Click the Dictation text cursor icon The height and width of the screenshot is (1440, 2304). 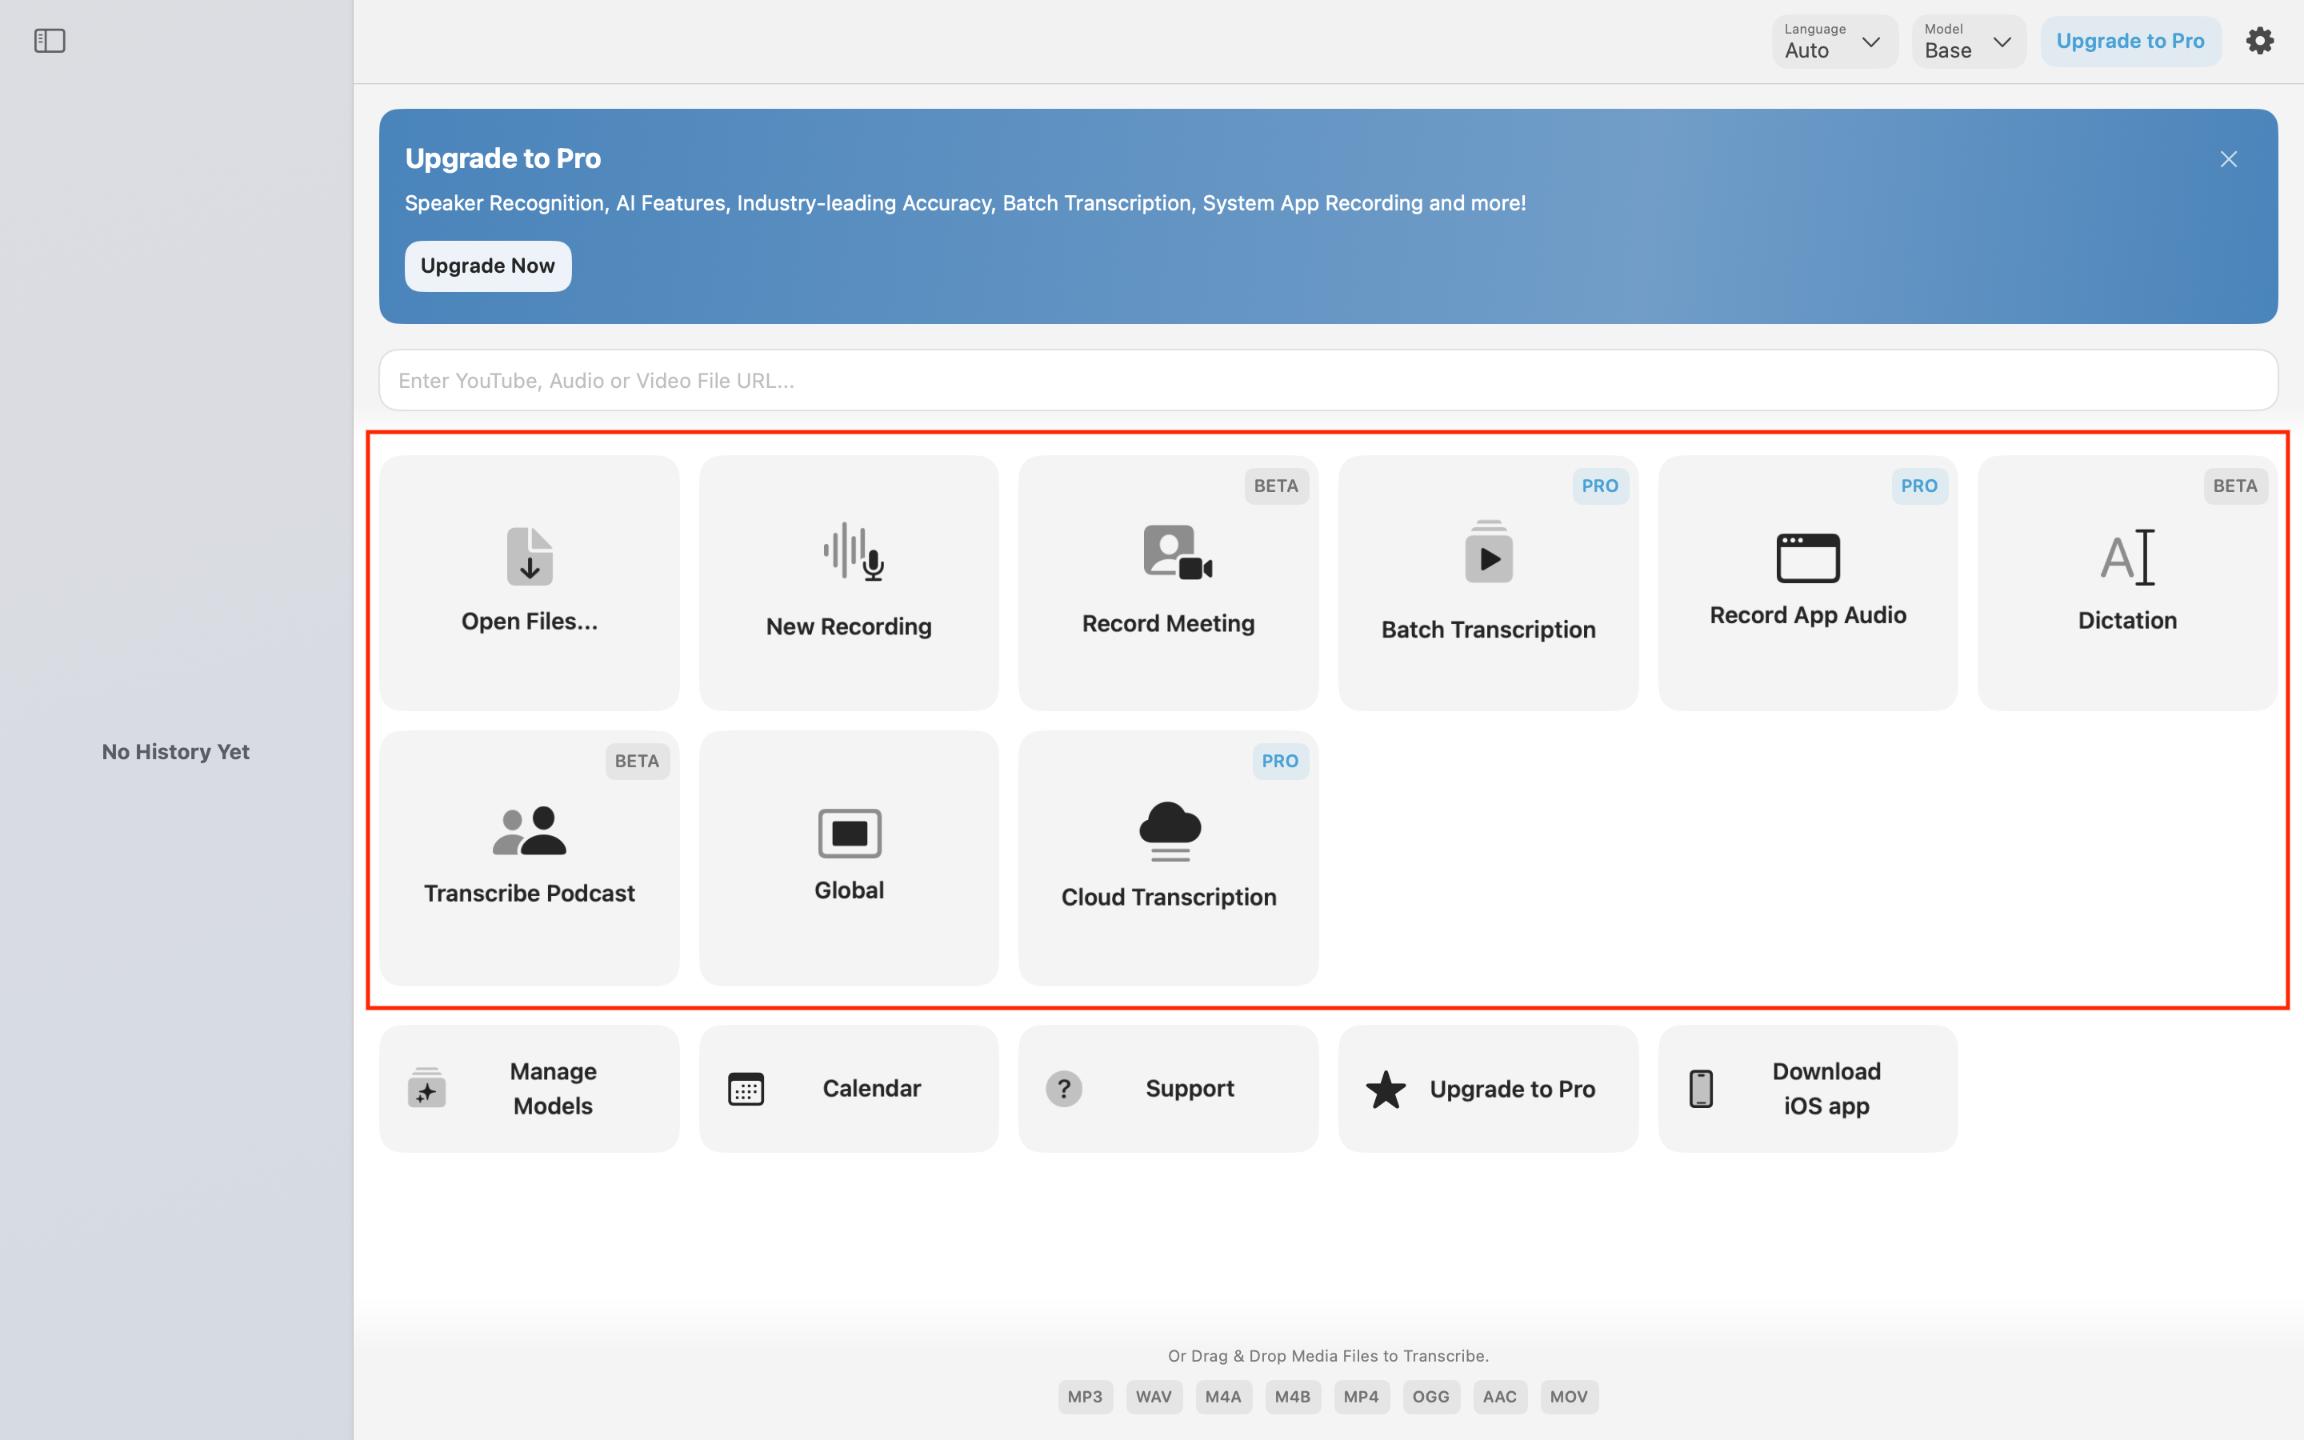pos(2127,557)
